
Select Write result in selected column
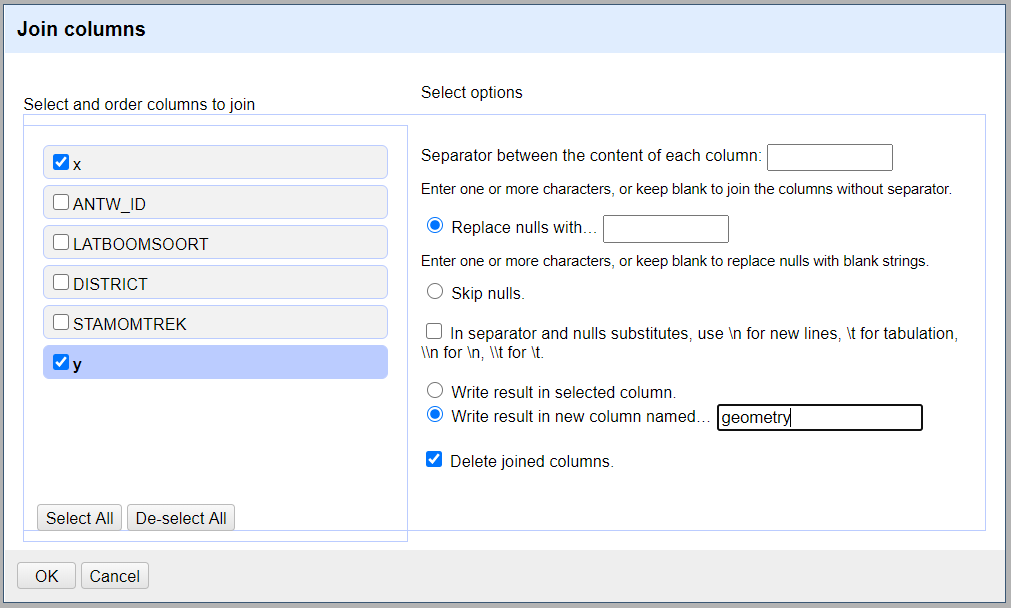pyautogui.click(x=435, y=391)
